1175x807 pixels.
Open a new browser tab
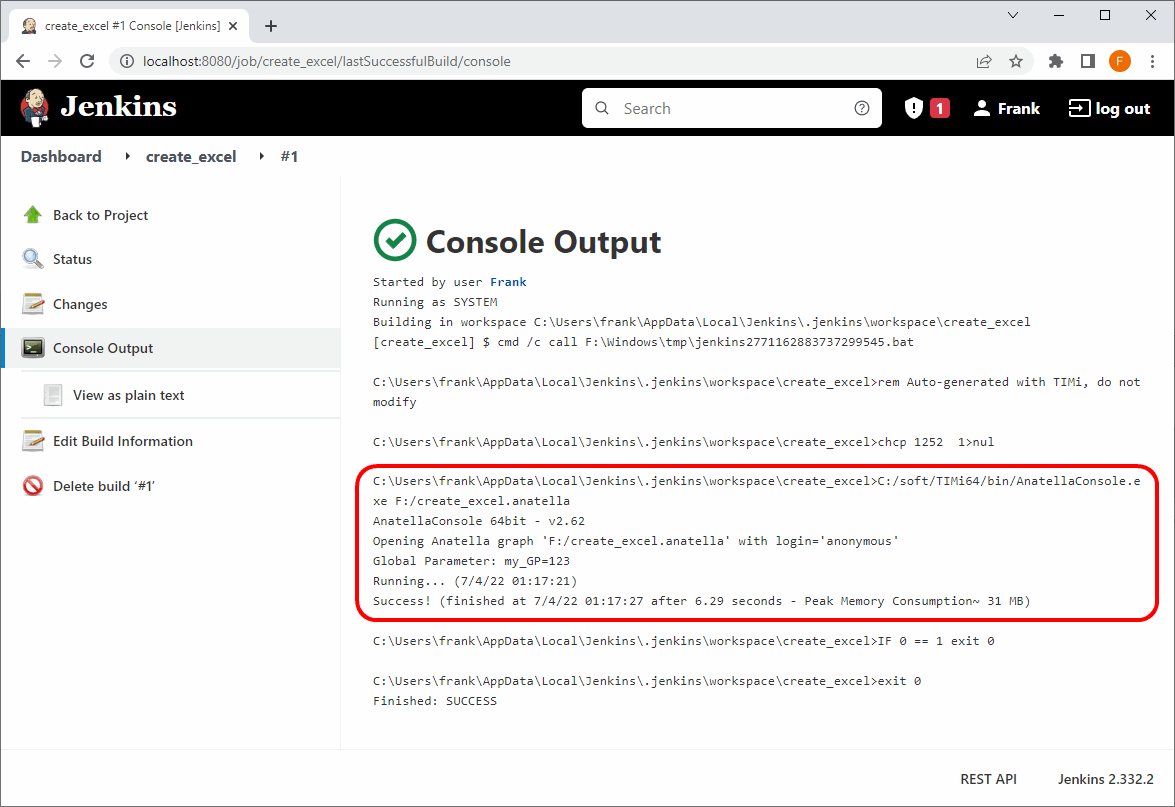[x=271, y=26]
